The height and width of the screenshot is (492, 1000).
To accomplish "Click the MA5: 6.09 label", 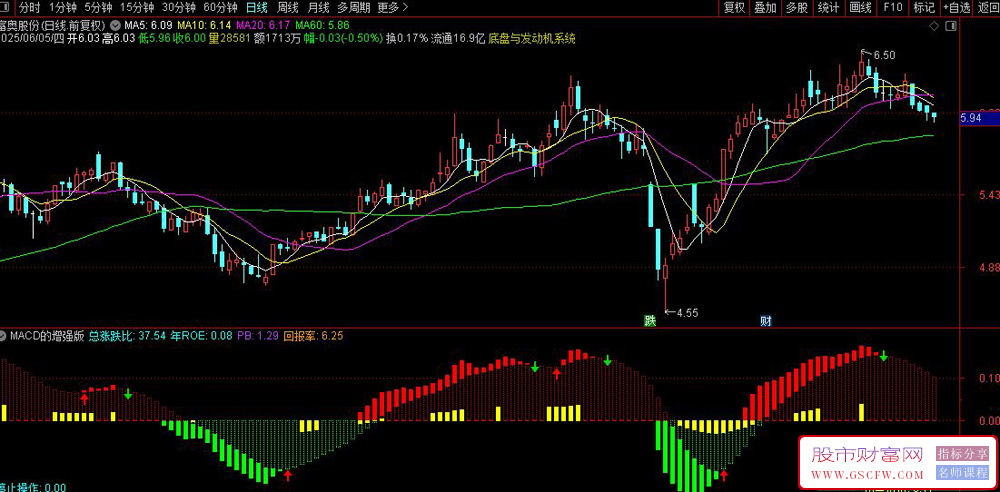I will pyautogui.click(x=148, y=26).
